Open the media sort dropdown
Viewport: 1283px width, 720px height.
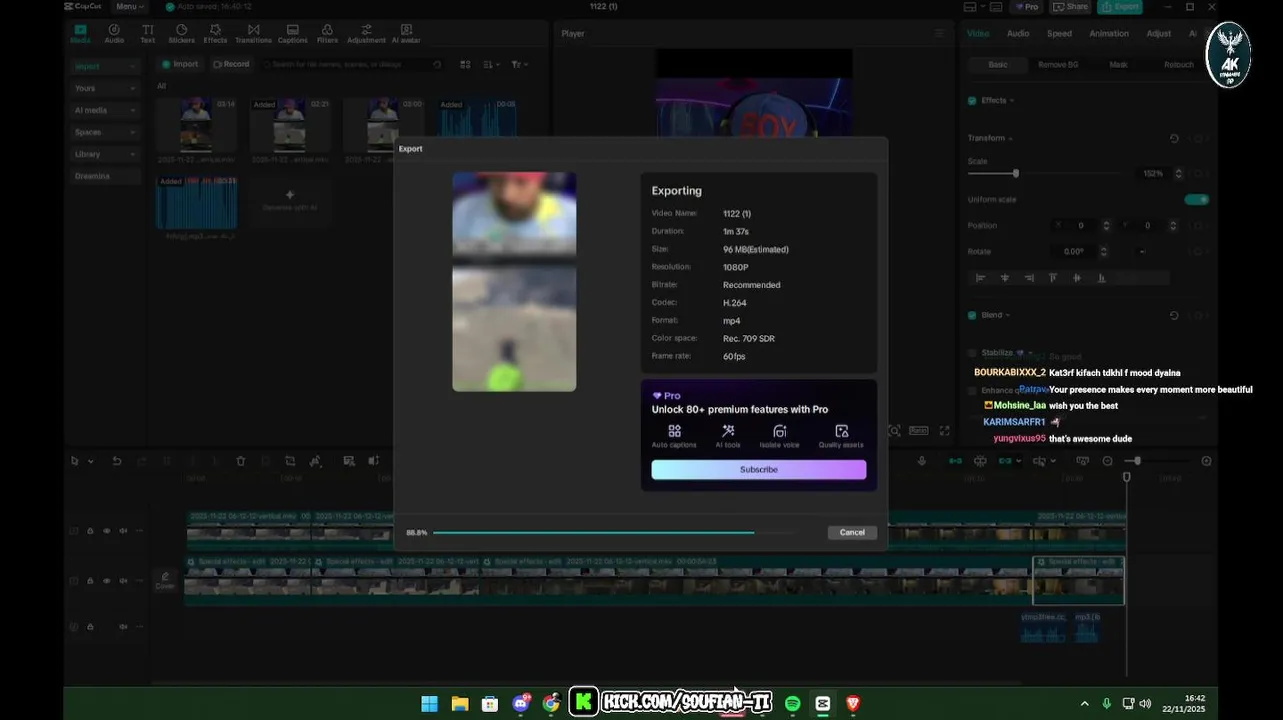[x=491, y=64]
